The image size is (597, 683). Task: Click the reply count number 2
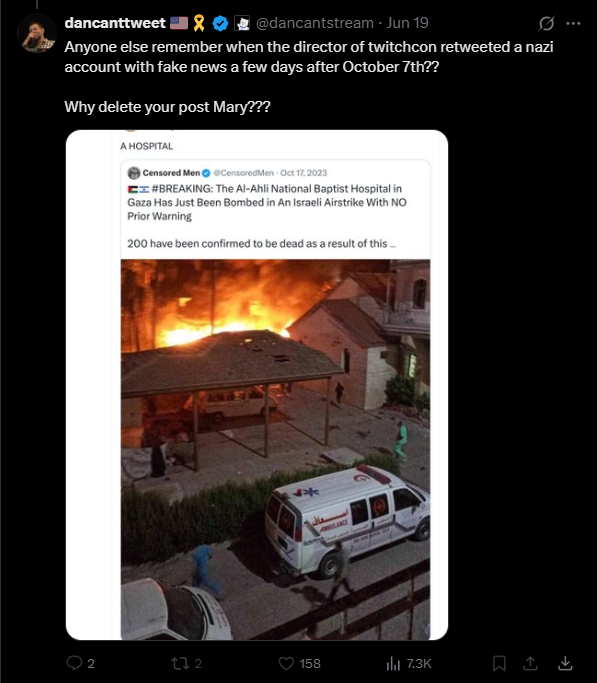coord(91,663)
